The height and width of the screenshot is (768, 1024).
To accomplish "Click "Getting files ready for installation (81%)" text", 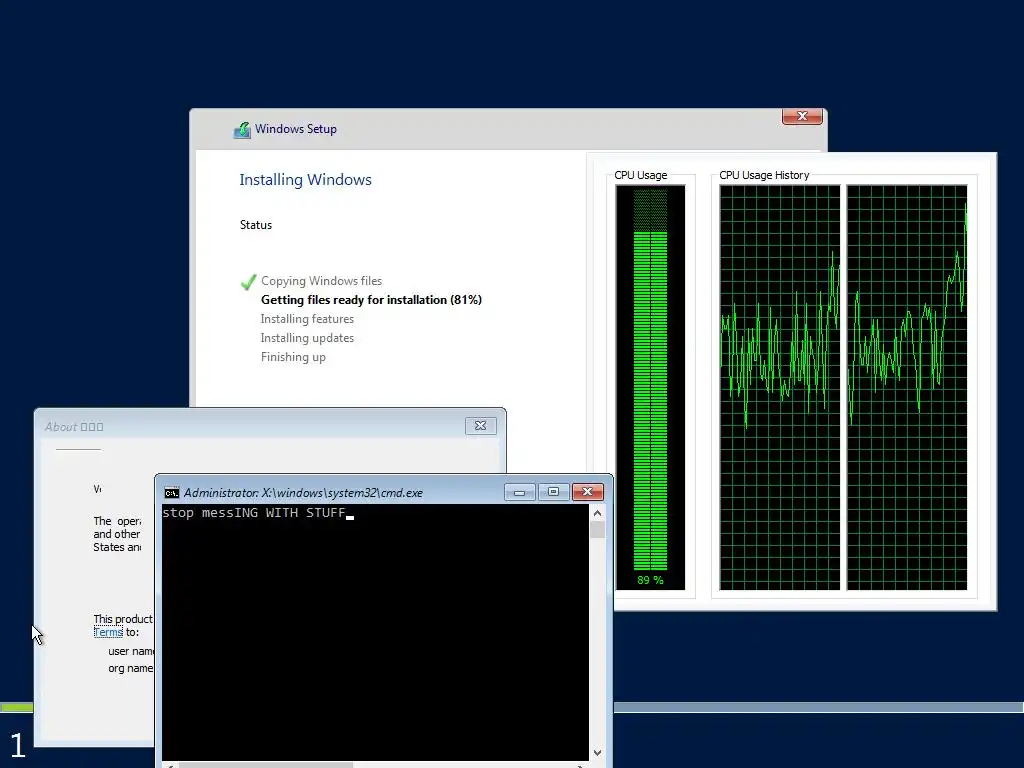I will point(371,300).
